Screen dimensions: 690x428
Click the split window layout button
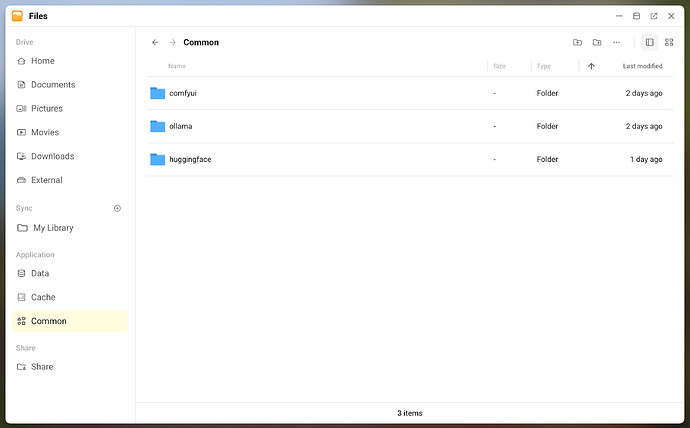(636, 16)
